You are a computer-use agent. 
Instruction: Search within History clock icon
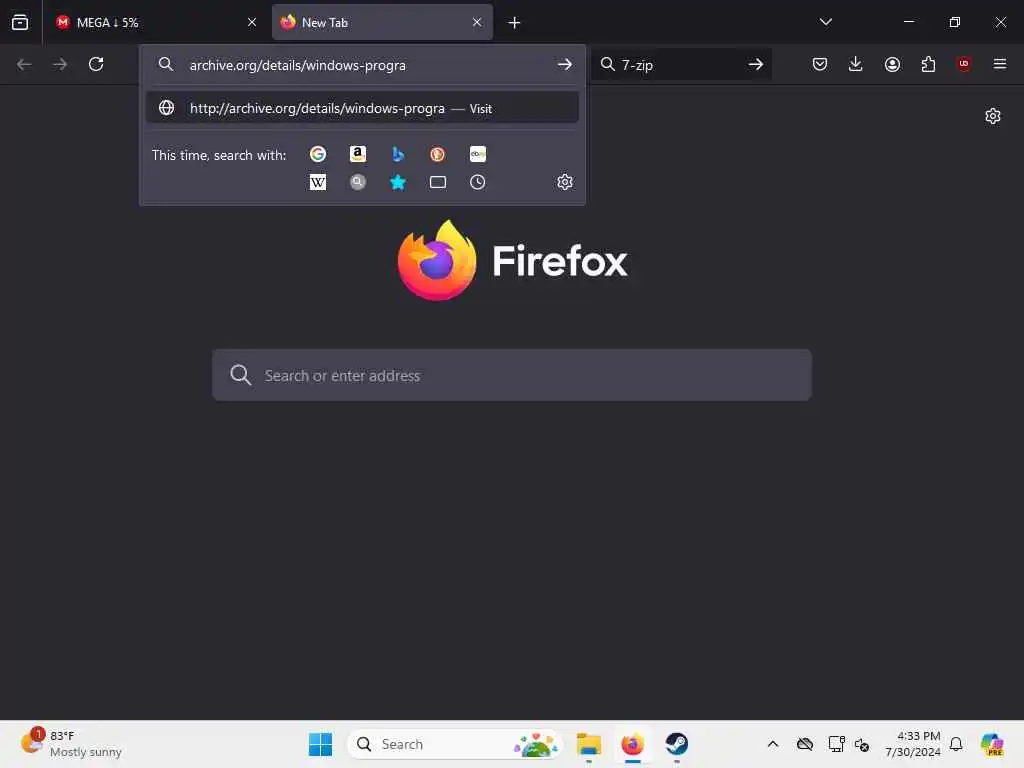[478, 182]
